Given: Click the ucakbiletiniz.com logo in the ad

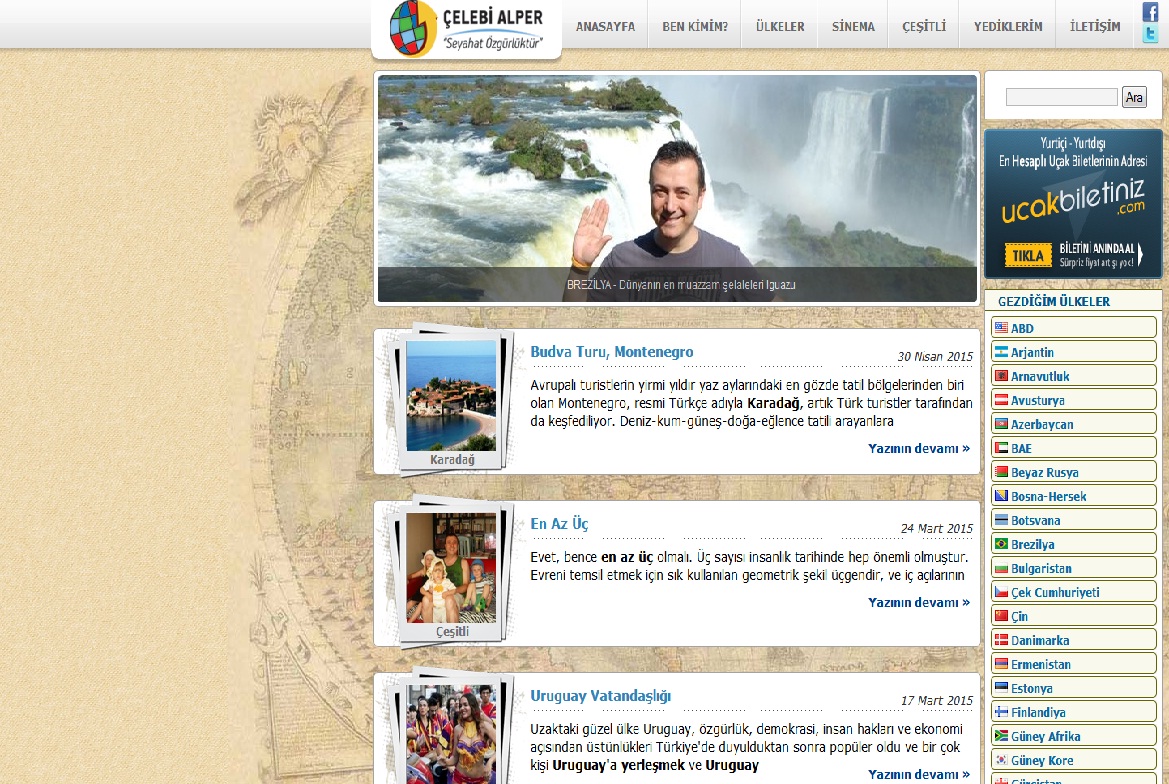Looking at the screenshot, I should tap(1072, 202).
